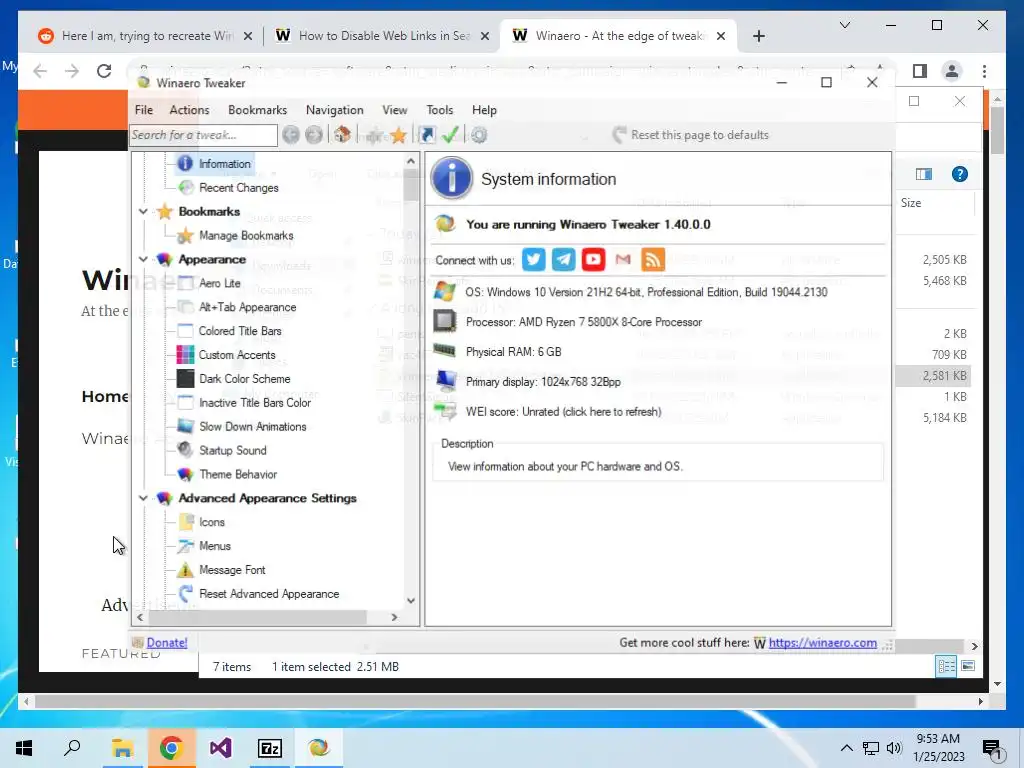
Task: Click the blue help question mark in Explorer
Action: point(959,174)
